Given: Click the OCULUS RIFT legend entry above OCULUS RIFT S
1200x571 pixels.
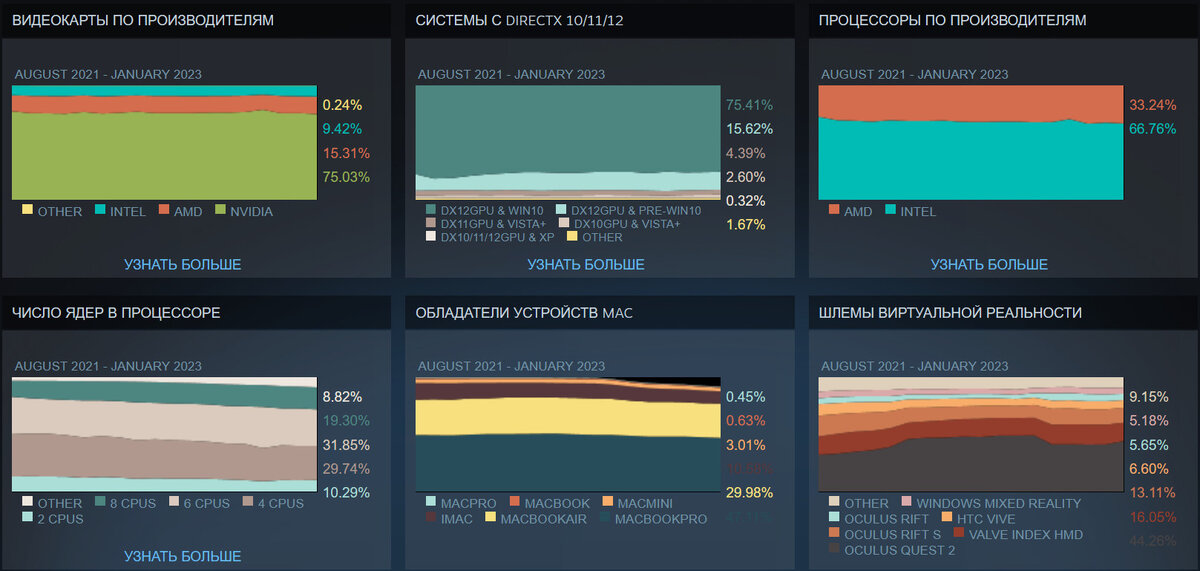Looking at the screenshot, I should coord(880,518).
